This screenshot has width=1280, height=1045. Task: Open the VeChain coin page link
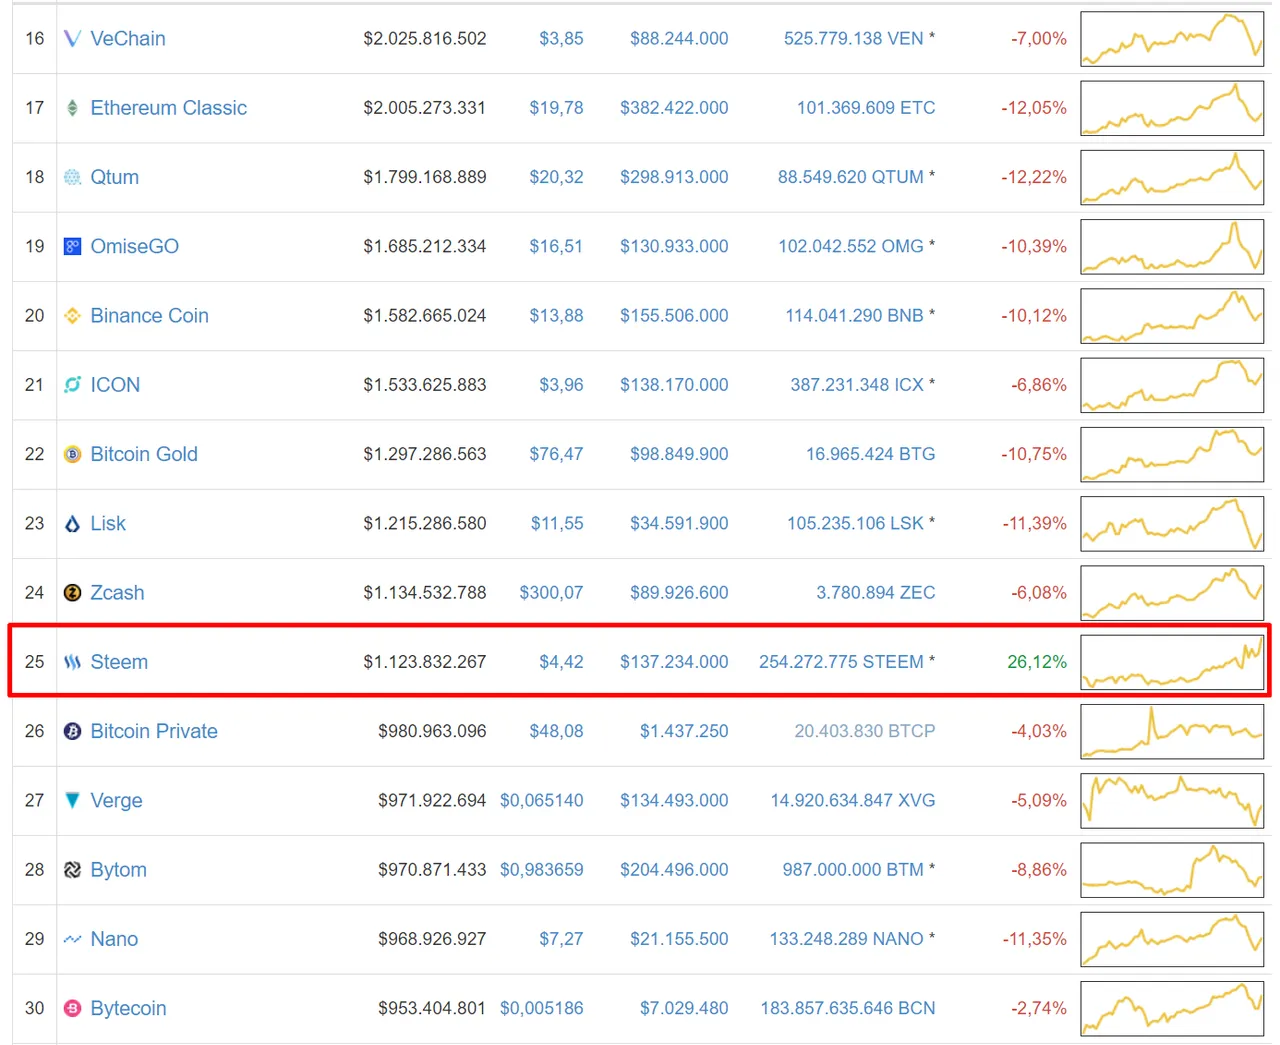pos(128,39)
